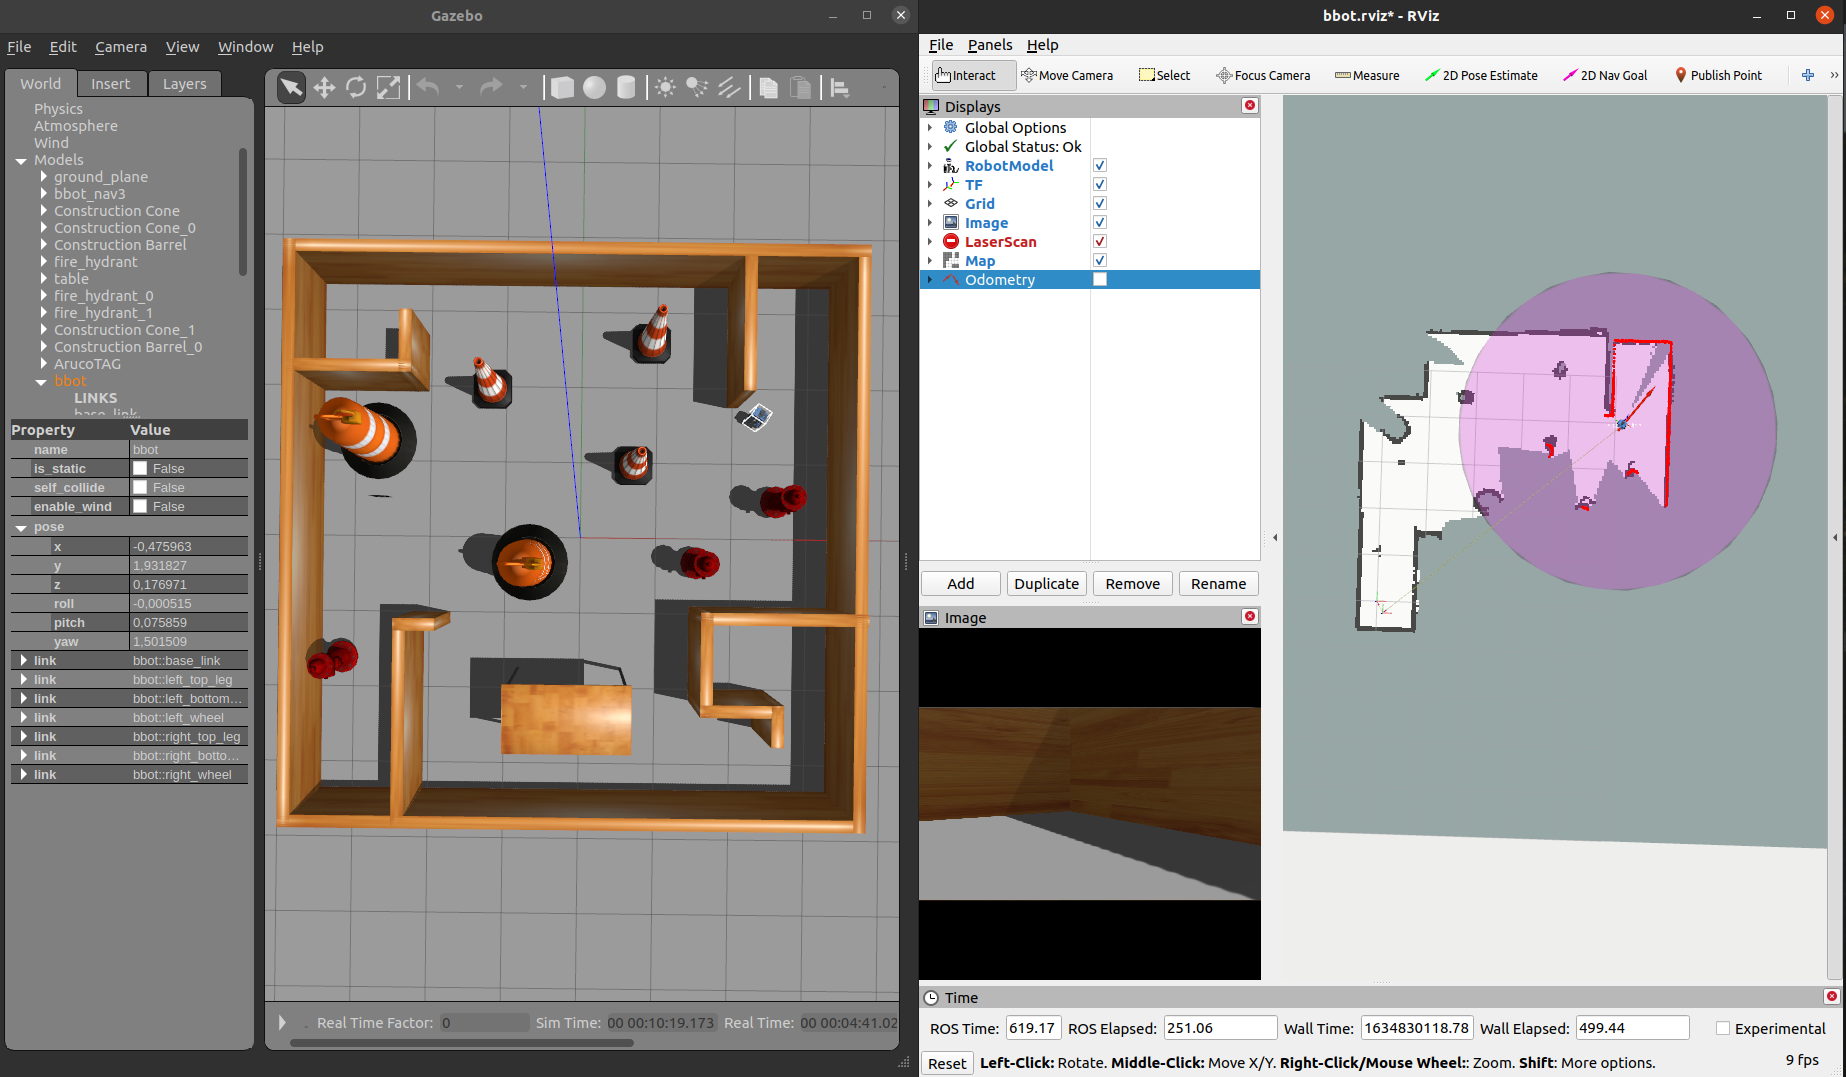The height and width of the screenshot is (1077, 1846).
Task: Select the Publish Point tool
Action: 1718,75
